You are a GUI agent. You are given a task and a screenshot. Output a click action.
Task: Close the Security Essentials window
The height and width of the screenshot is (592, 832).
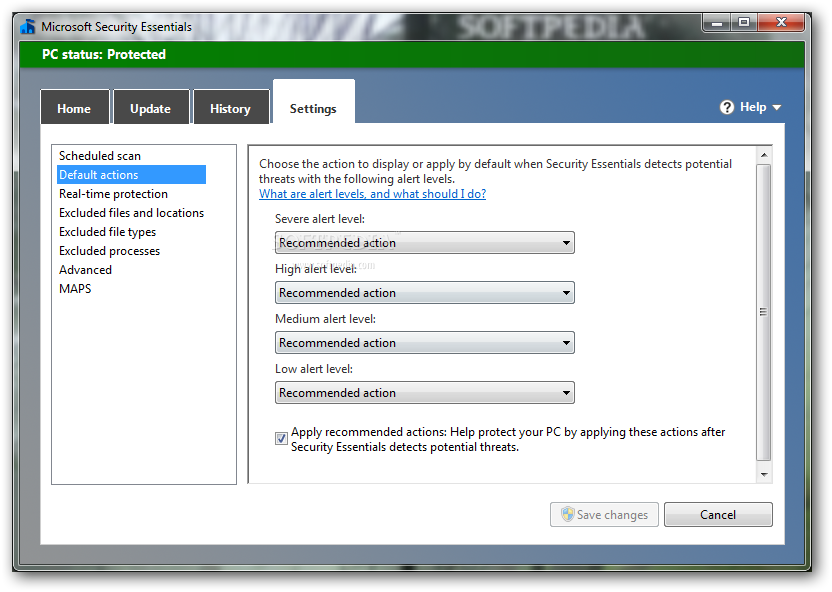pos(781,22)
